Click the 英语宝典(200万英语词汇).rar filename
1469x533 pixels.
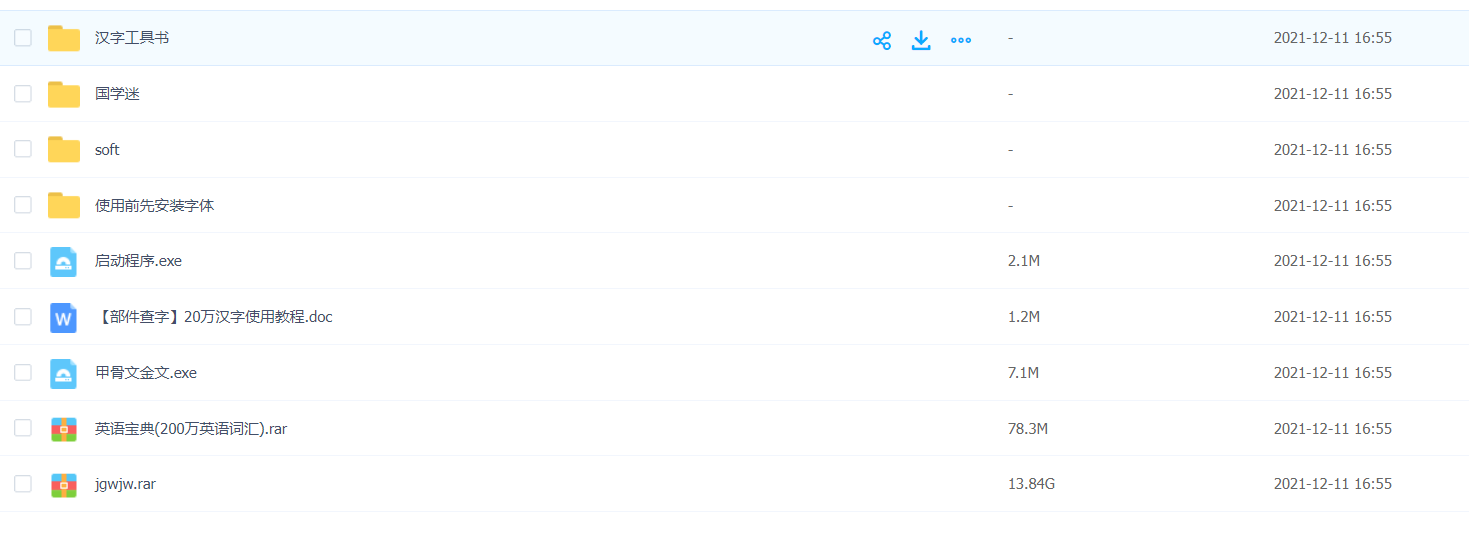pyautogui.click(x=191, y=428)
